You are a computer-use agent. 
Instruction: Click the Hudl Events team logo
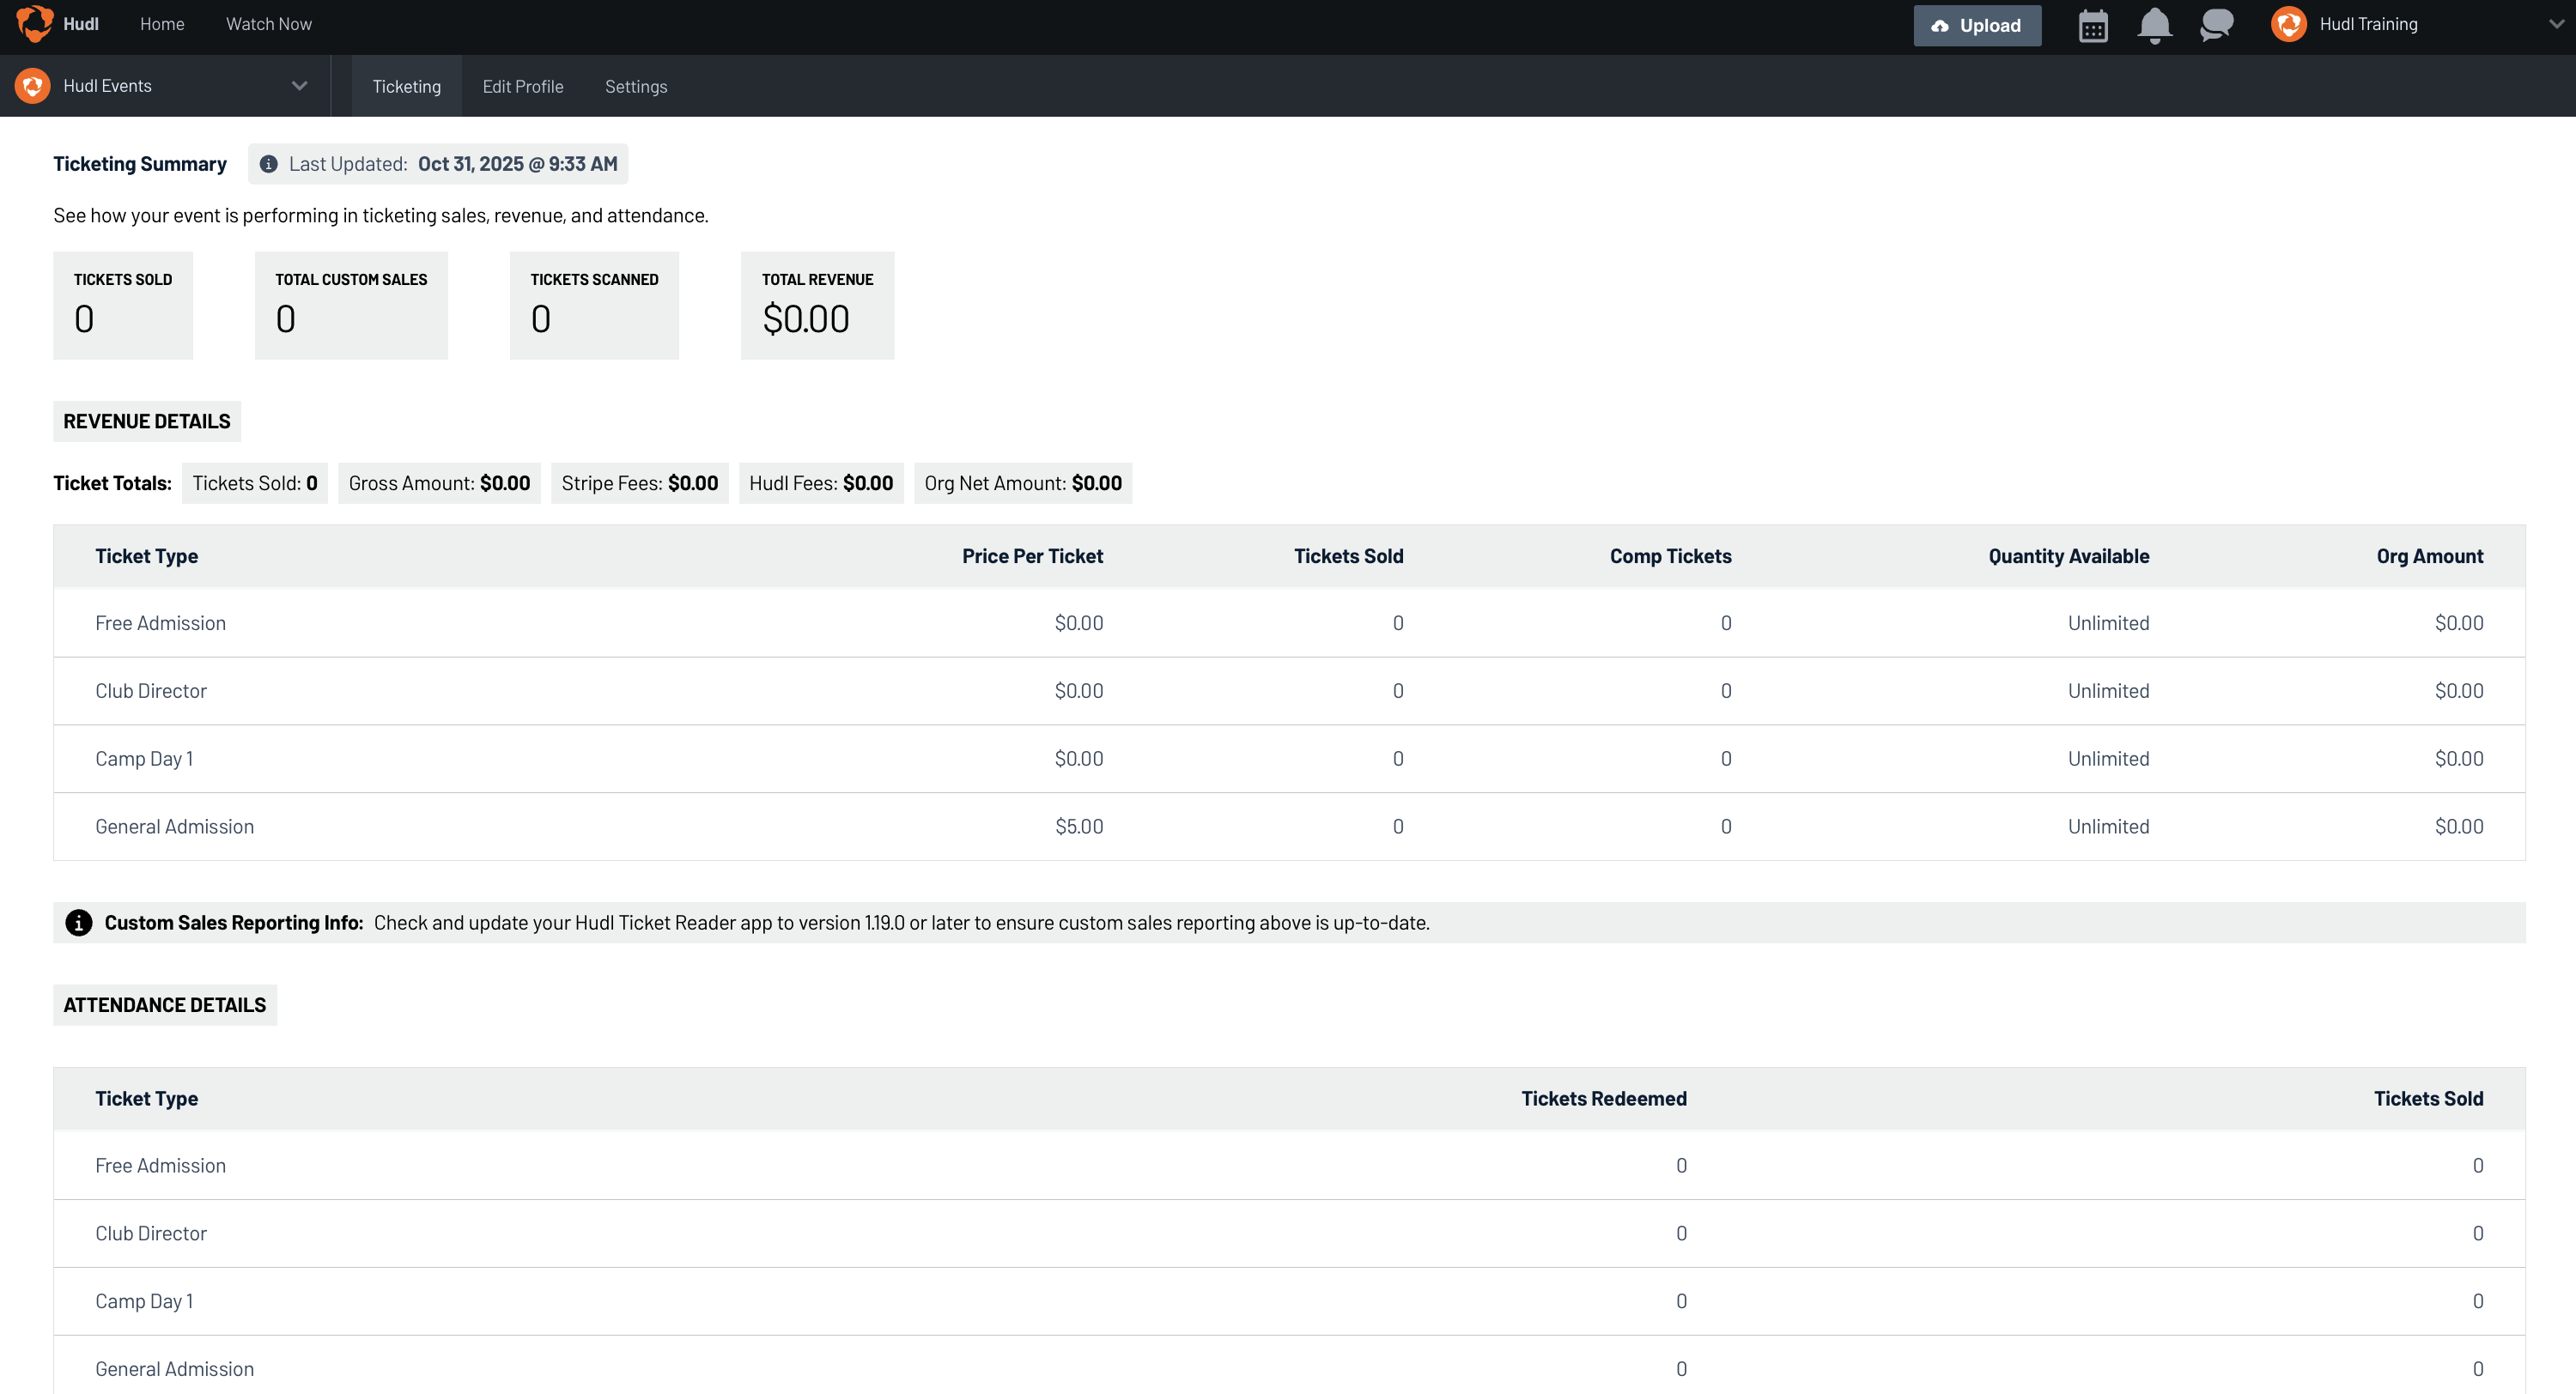point(33,86)
